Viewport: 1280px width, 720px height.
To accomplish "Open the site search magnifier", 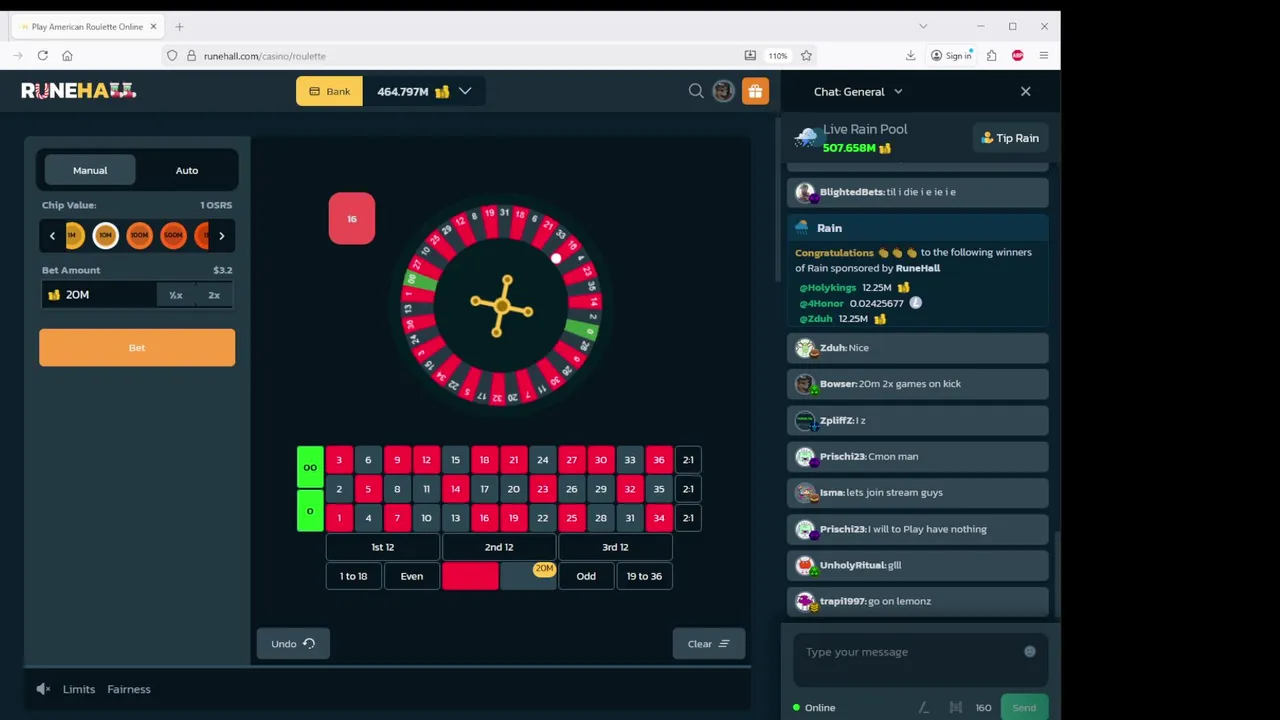I will [x=696, y=91].
